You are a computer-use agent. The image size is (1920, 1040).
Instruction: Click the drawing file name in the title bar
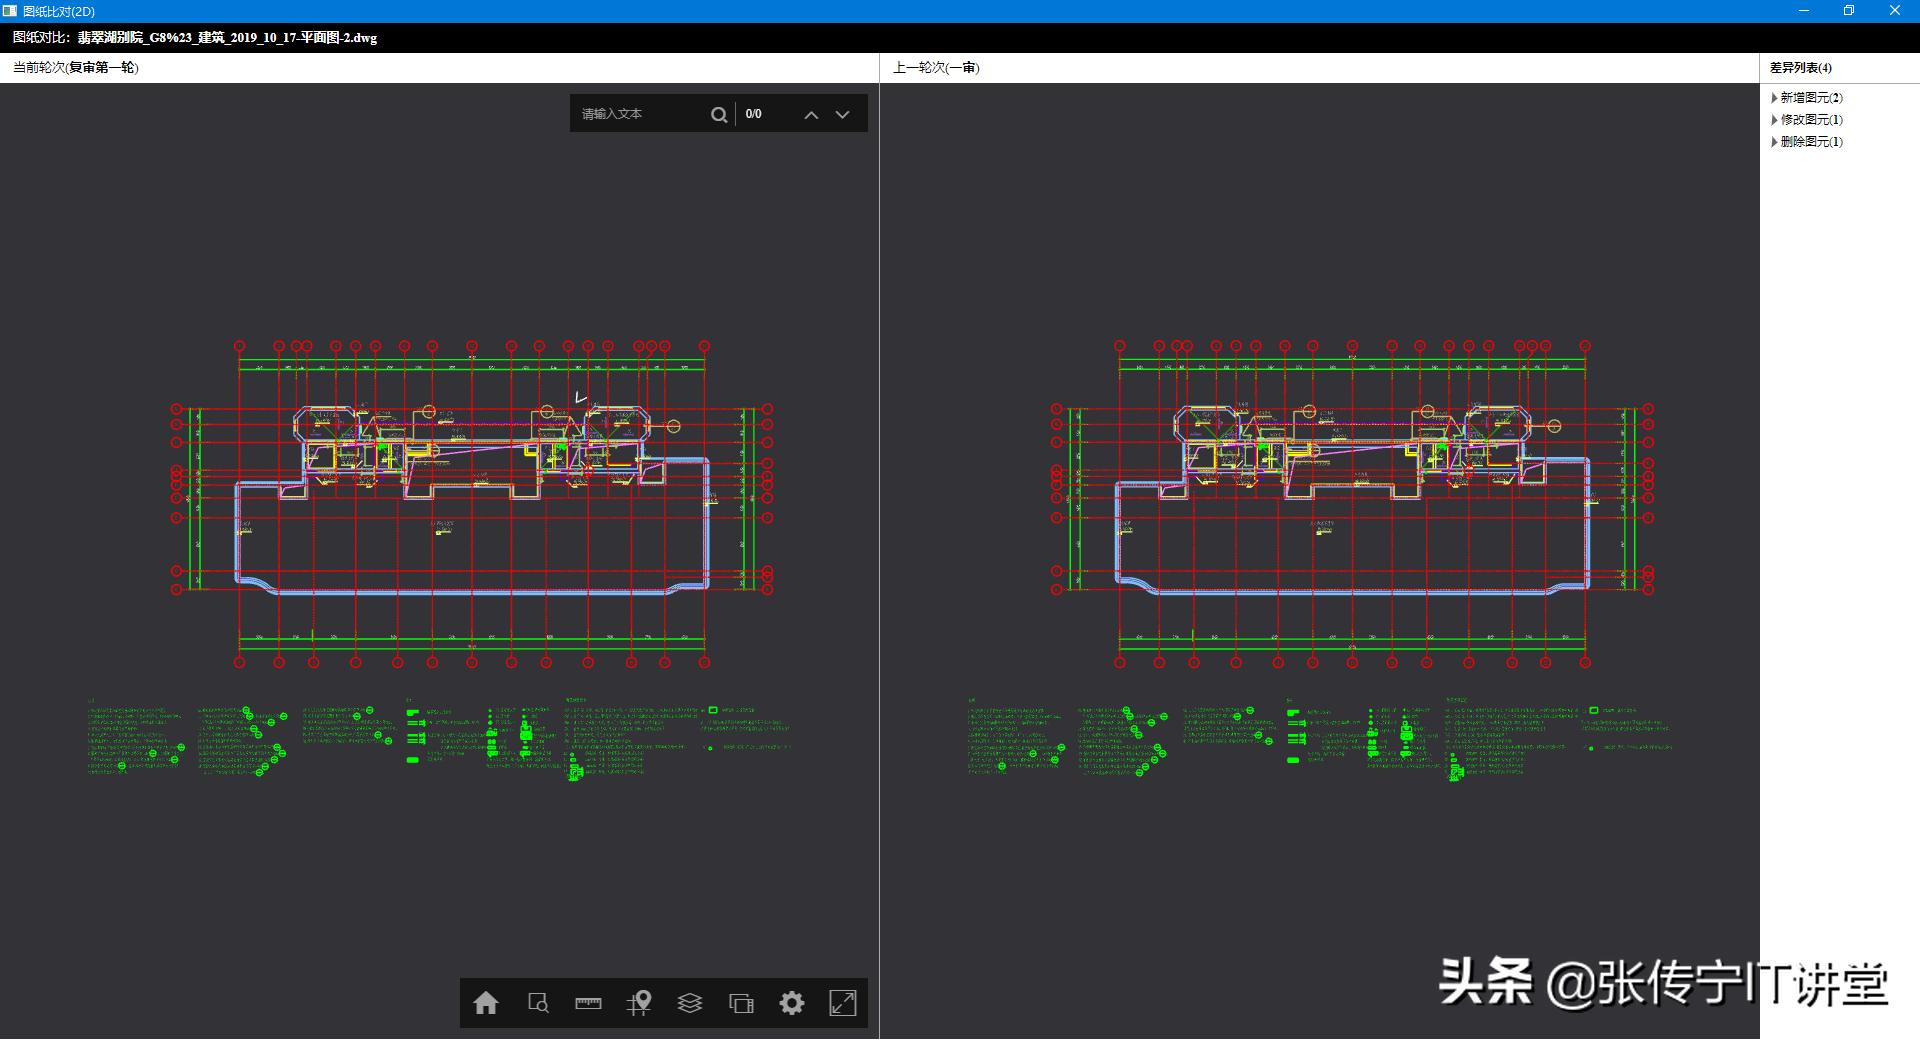[225, 37]
